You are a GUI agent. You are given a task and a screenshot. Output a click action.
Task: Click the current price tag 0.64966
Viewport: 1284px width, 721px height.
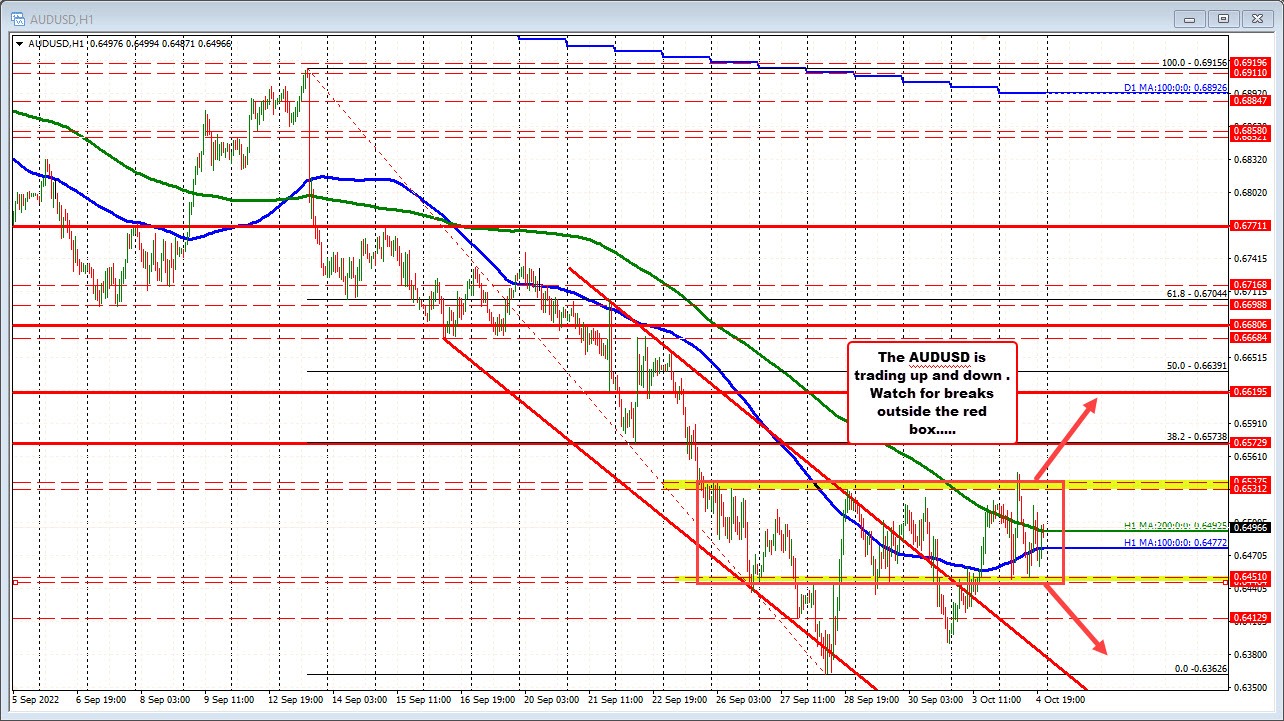coord(1252,527)
